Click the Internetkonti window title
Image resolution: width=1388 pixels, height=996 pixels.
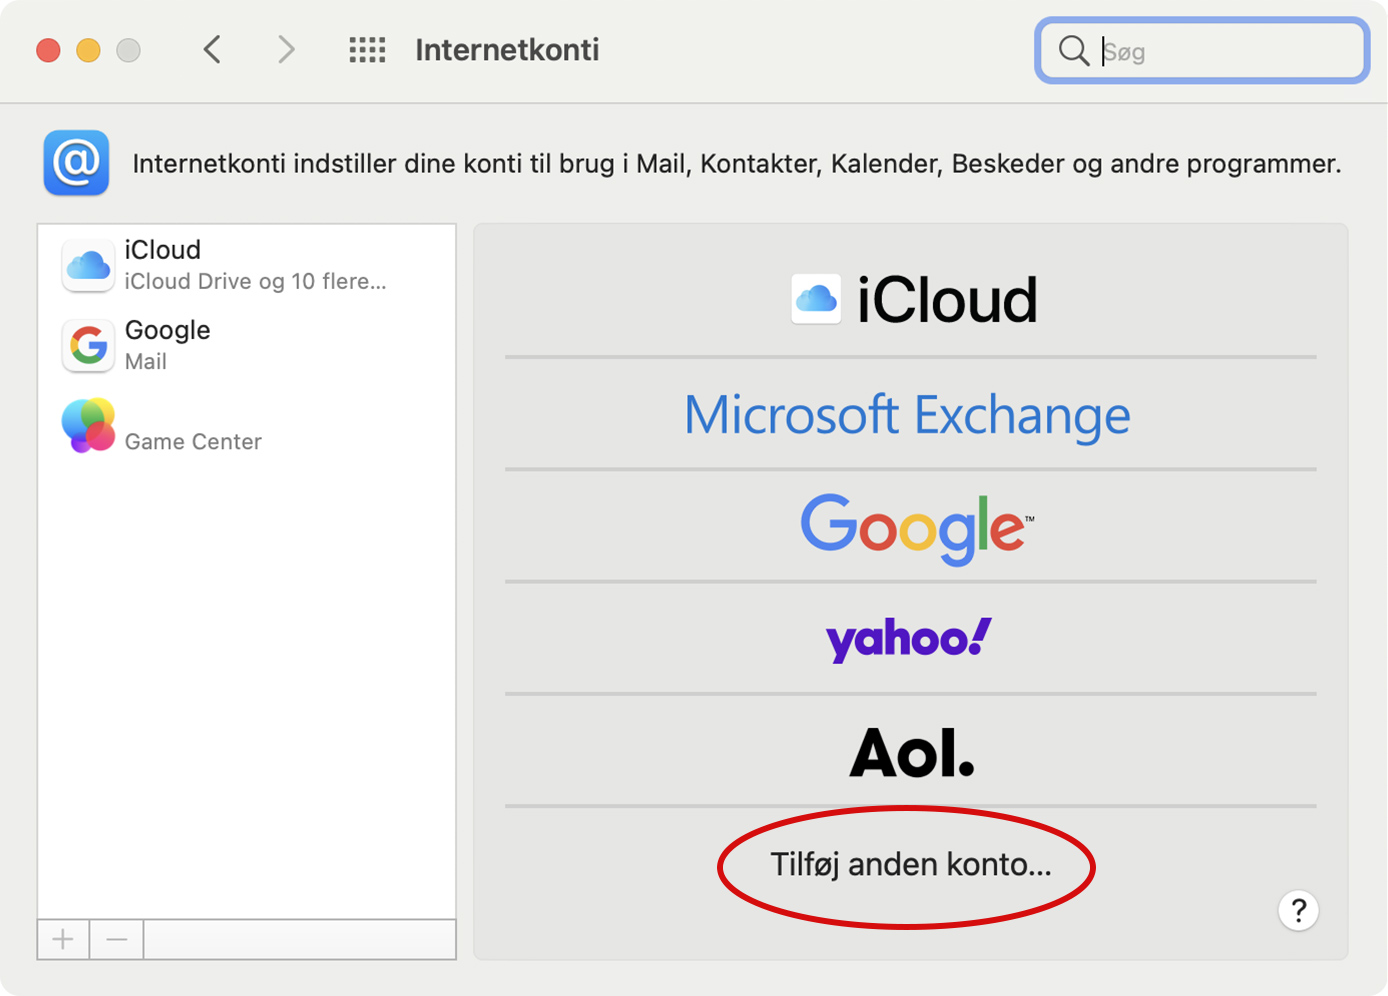pos(507,50)
